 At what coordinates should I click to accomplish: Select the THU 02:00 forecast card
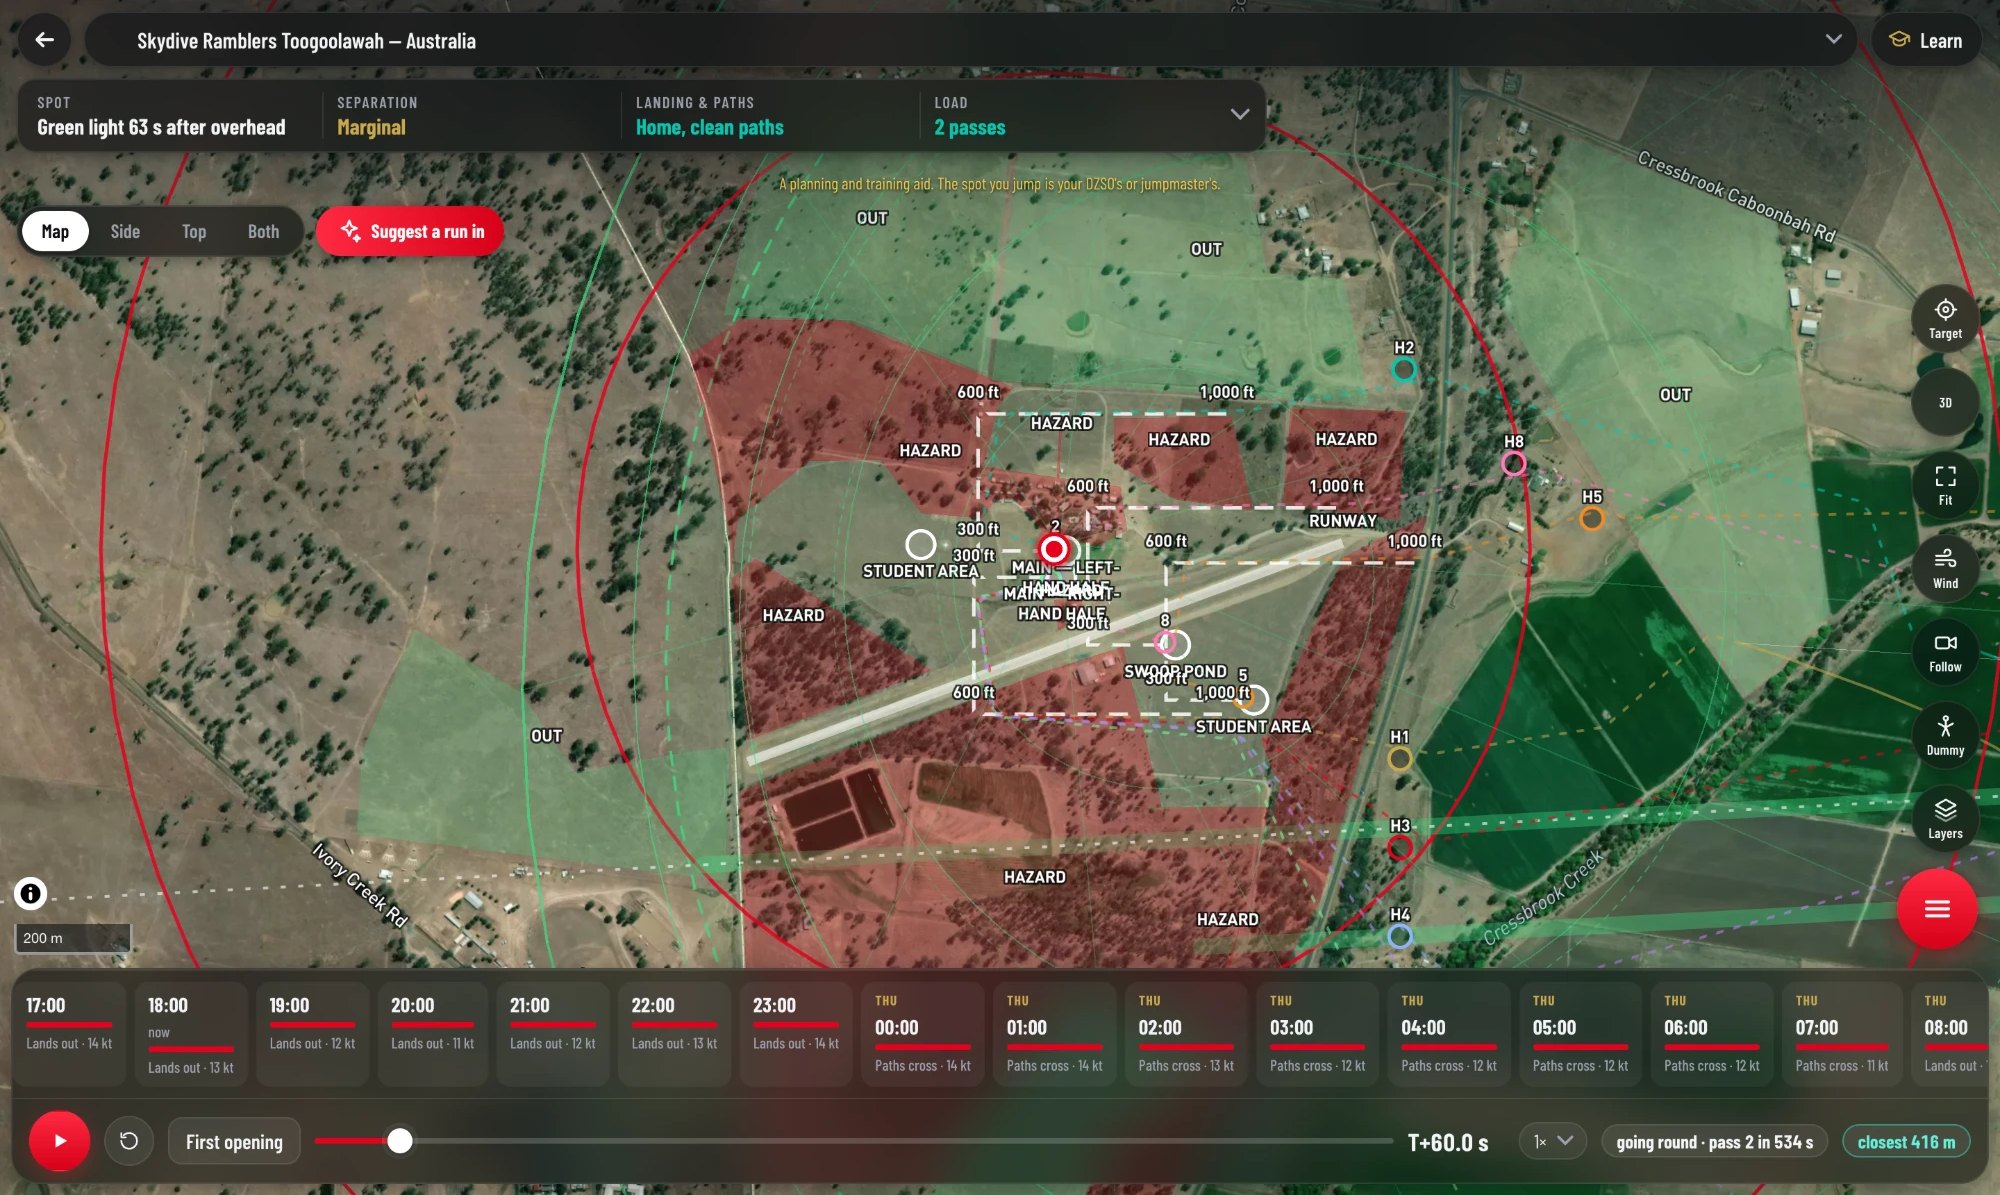click(1186, 1033)
